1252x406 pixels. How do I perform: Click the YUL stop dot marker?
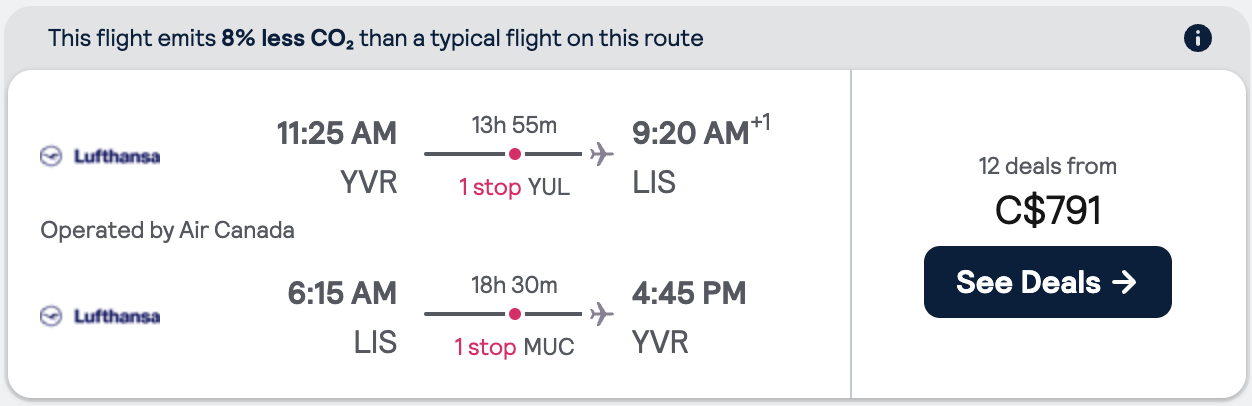514,154
